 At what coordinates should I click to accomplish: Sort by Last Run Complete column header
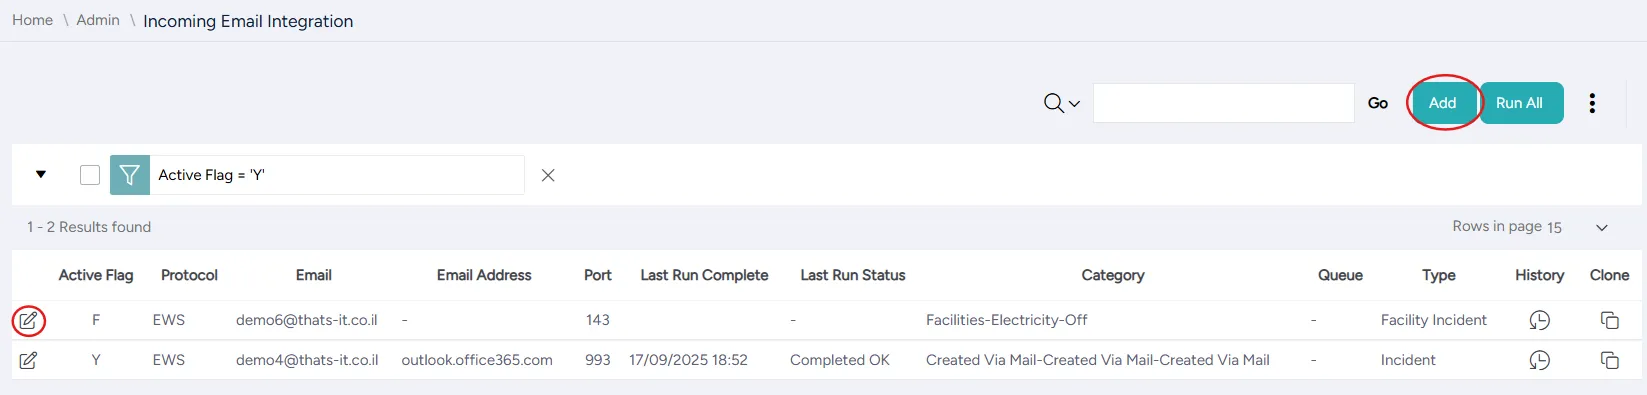705,275
